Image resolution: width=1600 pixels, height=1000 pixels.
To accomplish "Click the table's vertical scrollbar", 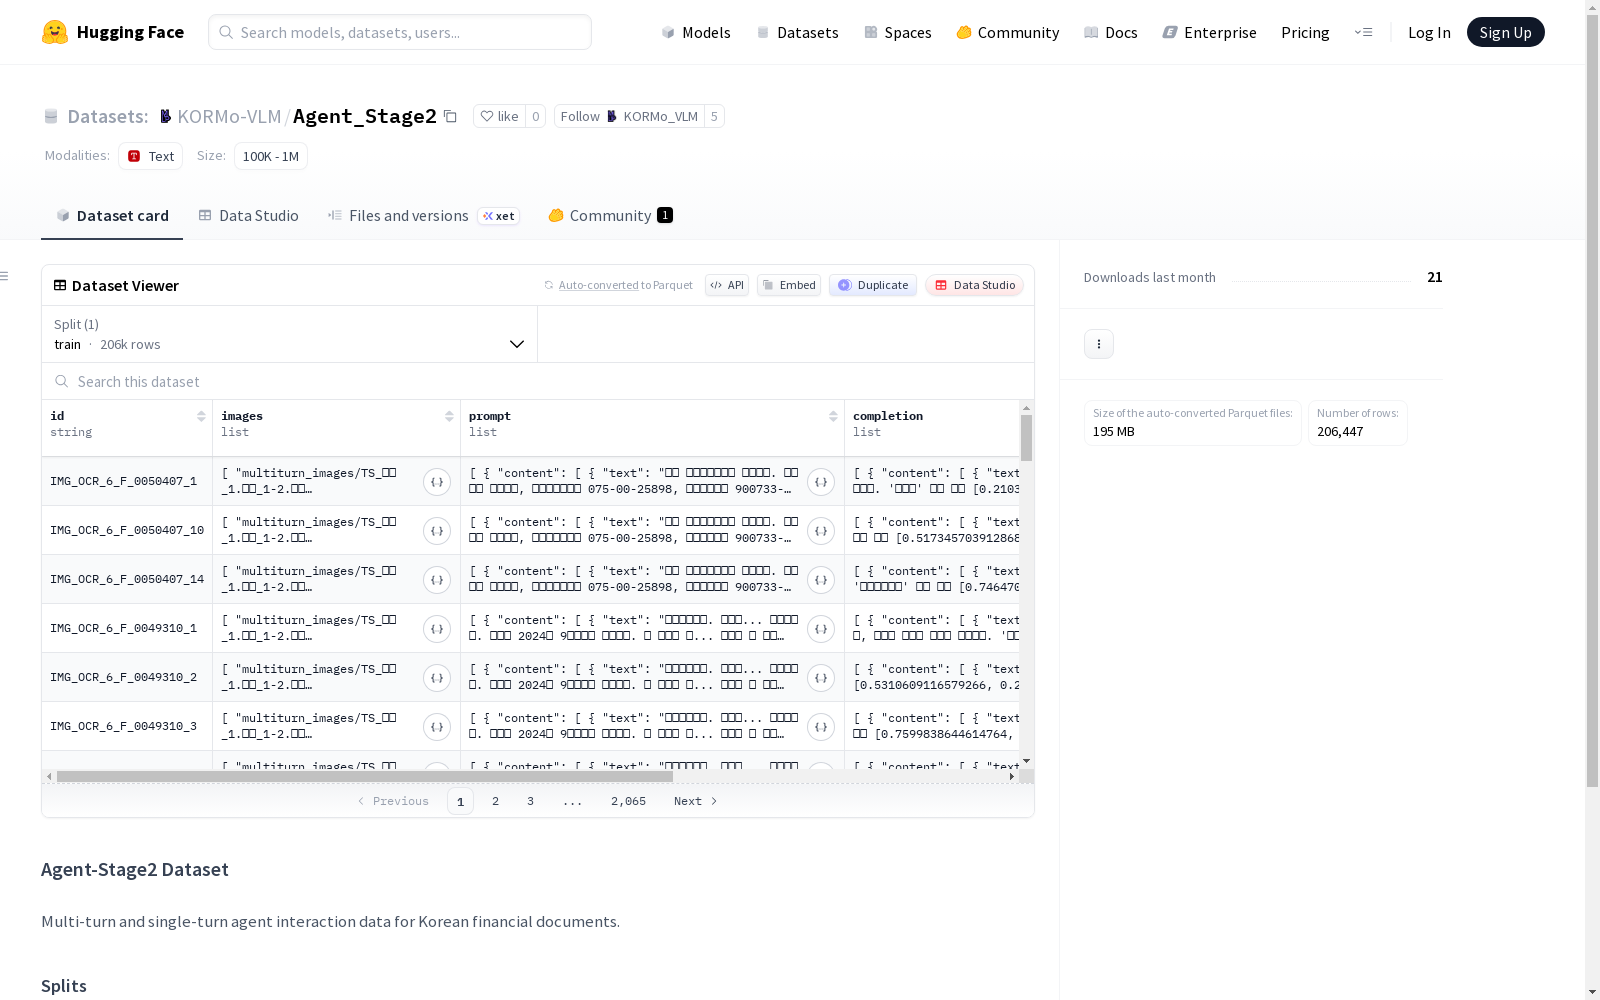I will coord(1026,438).
